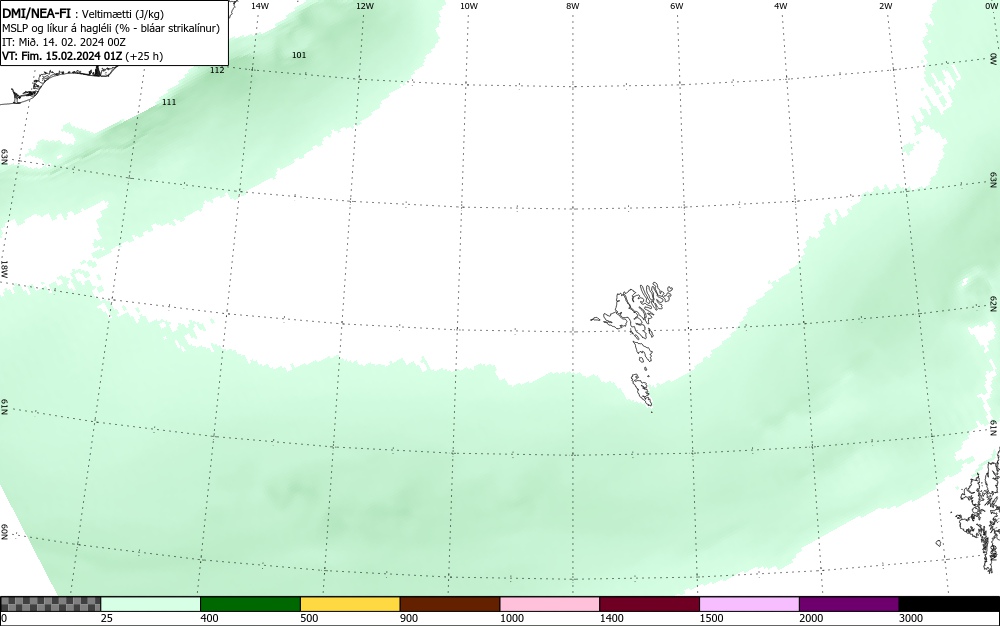Click the "6W" longitude label
Viewport: 1000px width, 626px height.
coord(677,6)
